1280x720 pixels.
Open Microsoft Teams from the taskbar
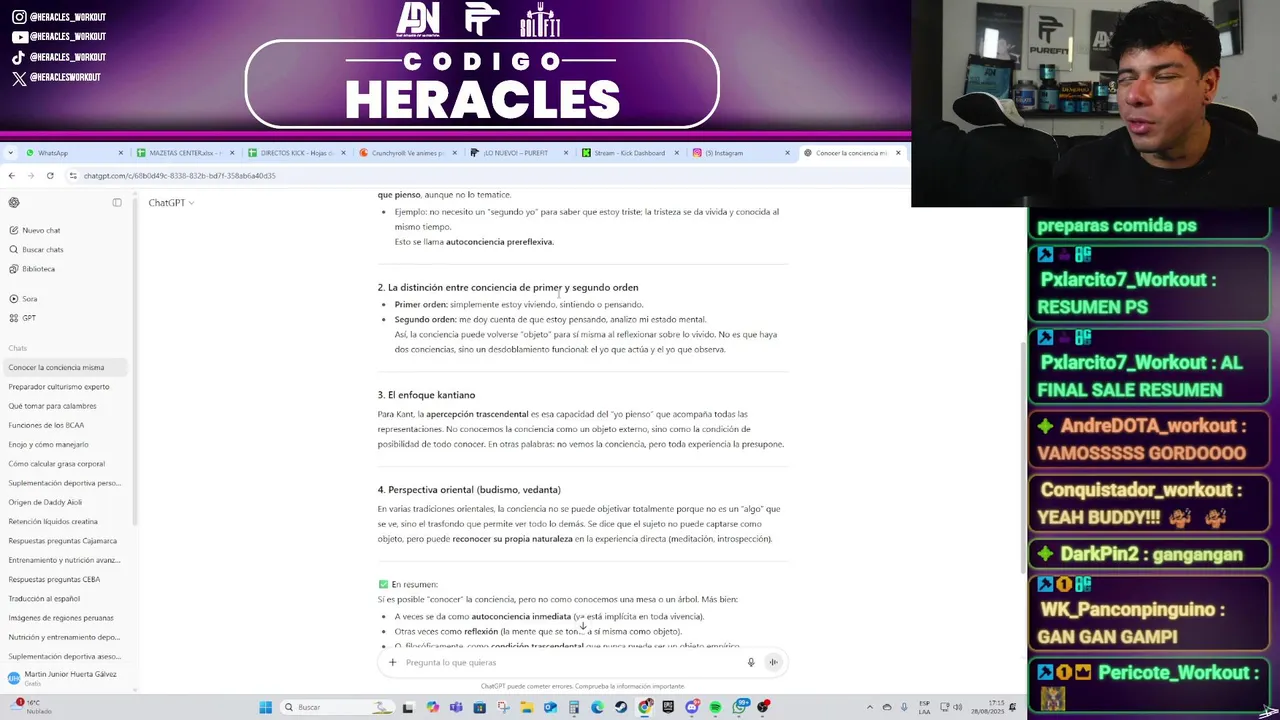coord(456,707)
